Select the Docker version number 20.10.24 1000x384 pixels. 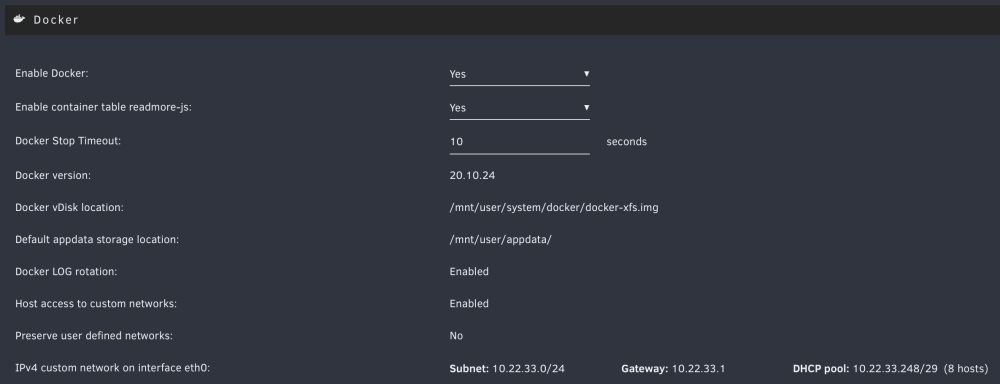(x=472, y=175)
